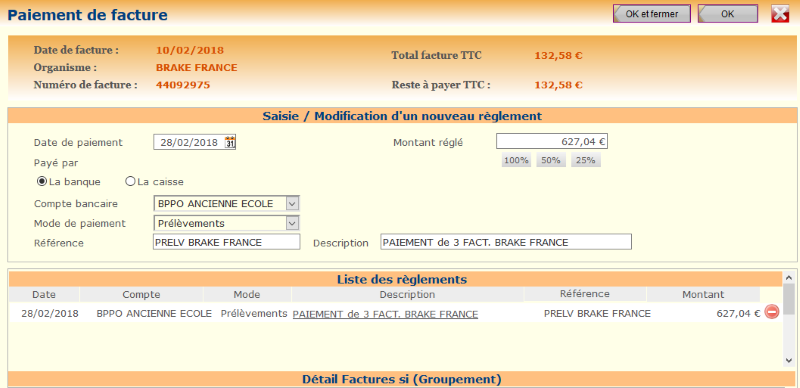Click the Référence column header
This screenshot has height=388, width=800.
[585, 294]
